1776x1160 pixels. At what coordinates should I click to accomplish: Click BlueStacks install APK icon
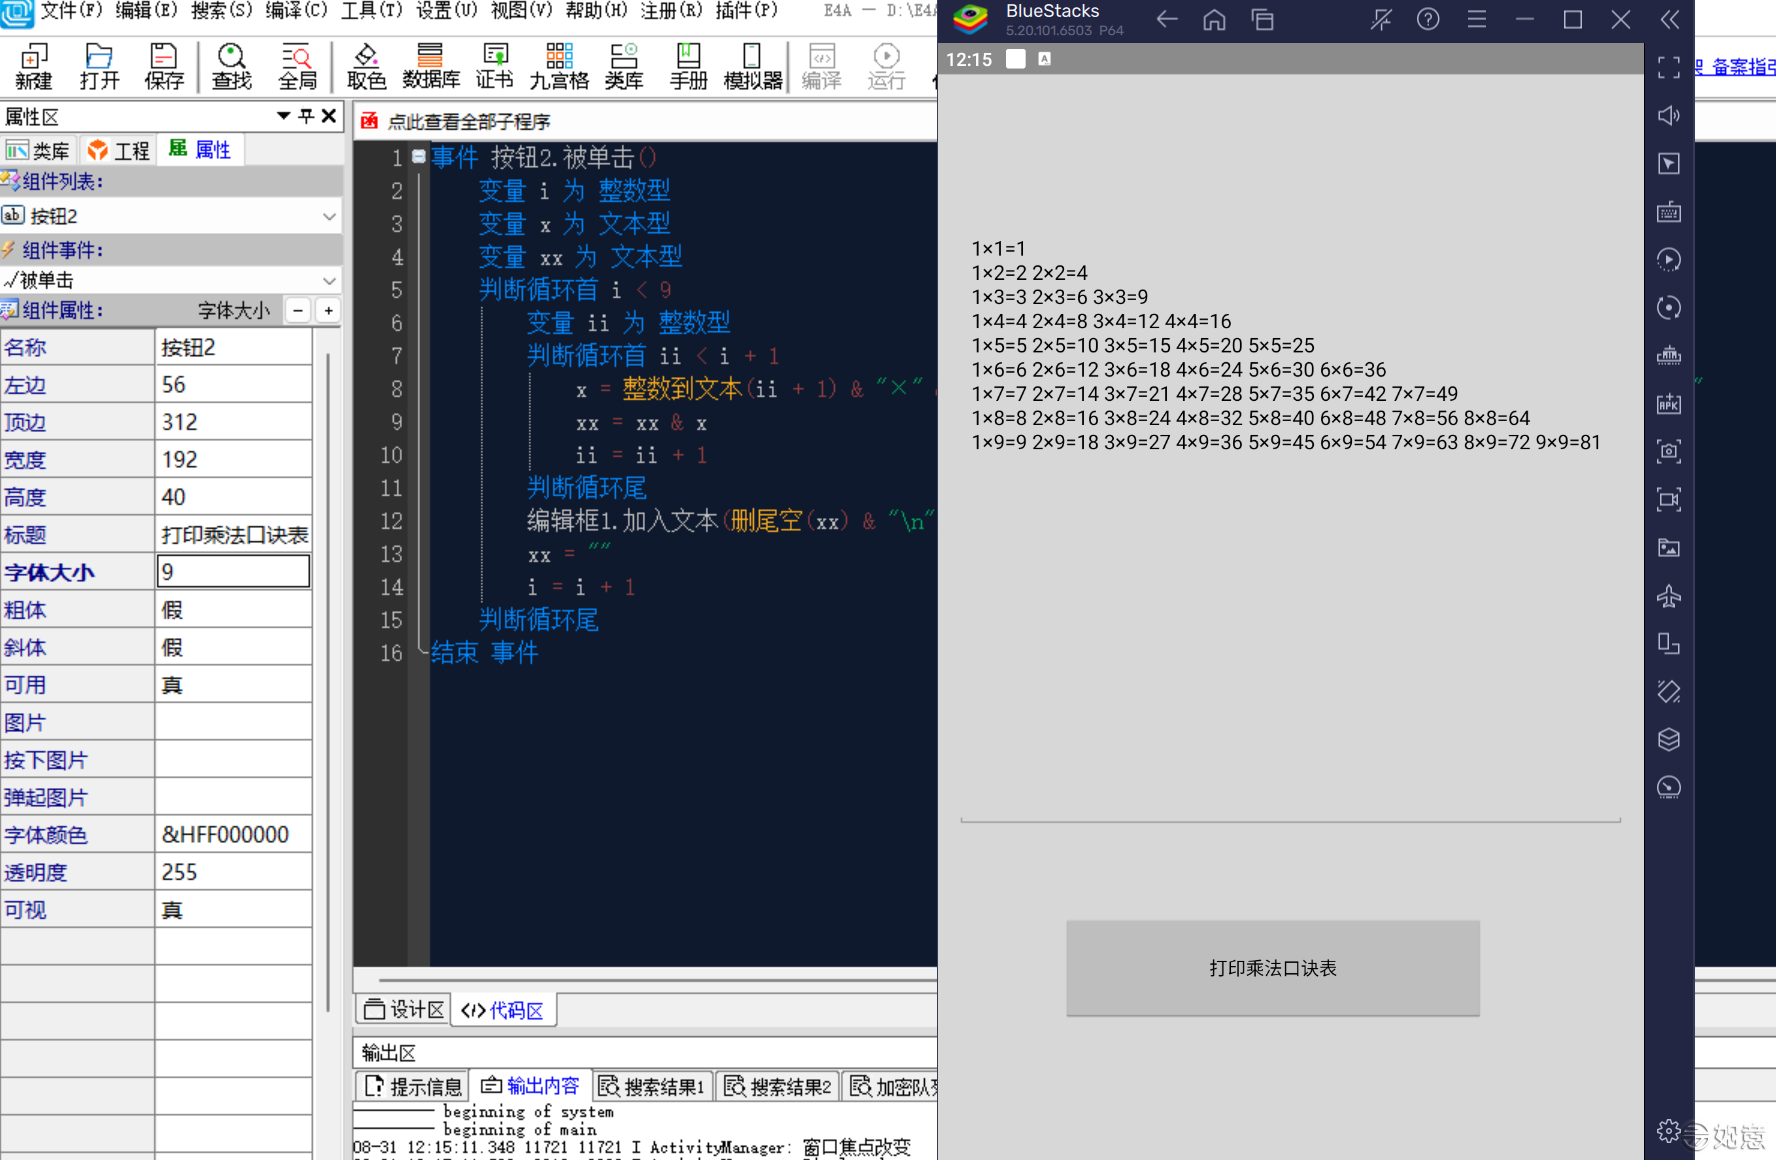pyautogui.click(x=1669, y=403)
